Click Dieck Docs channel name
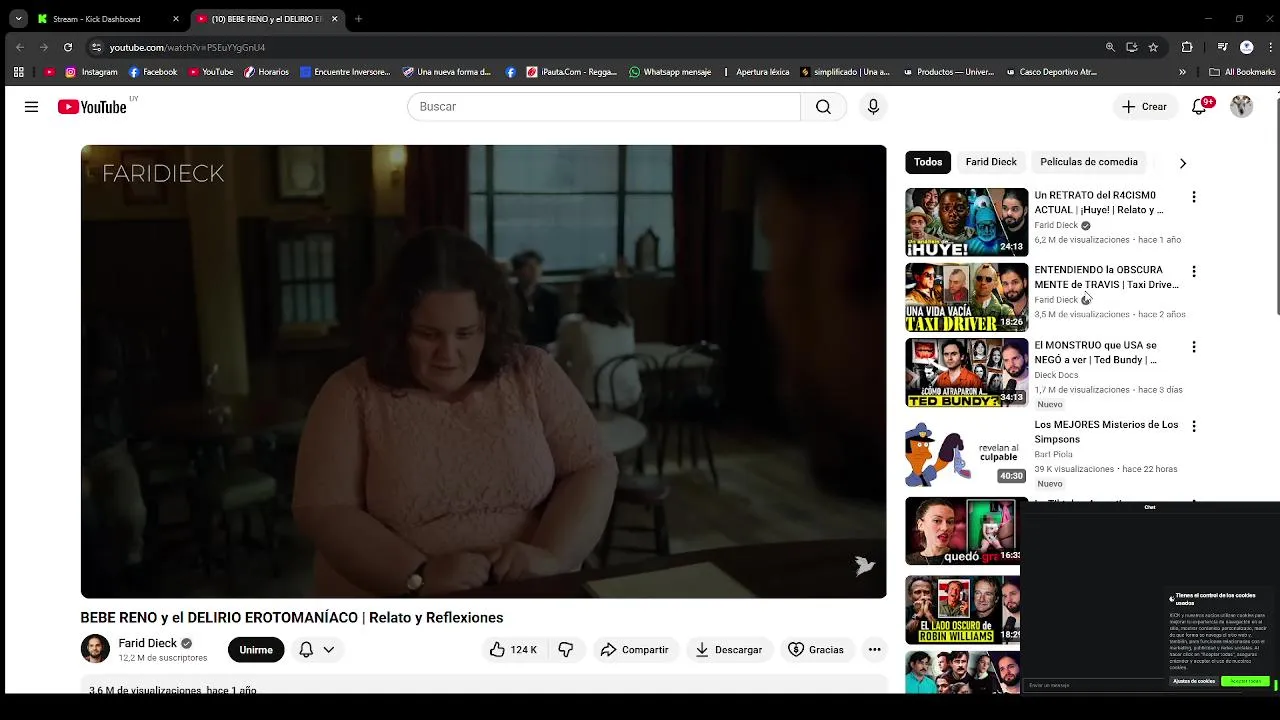This screenshot has height=720, width=1280. (x=1056, y=375)
